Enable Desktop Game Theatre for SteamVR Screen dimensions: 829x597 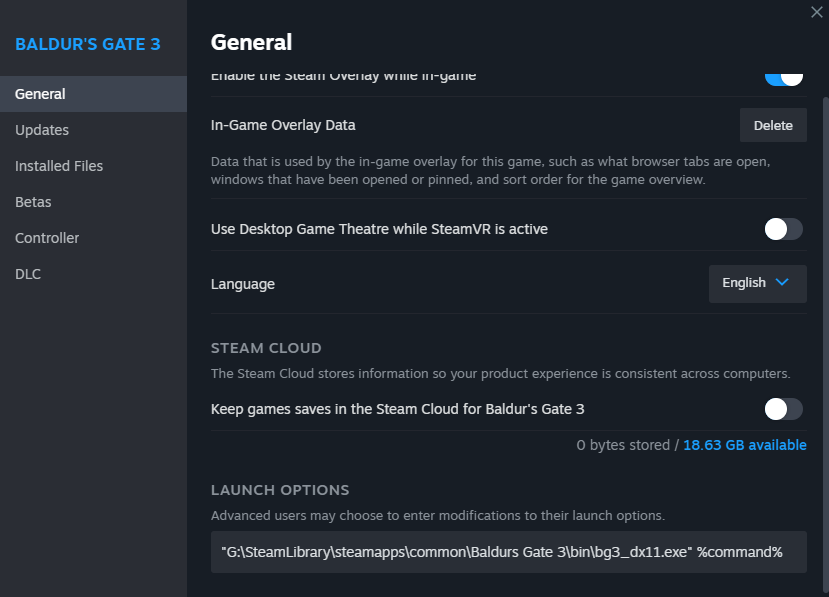(x=784, y=229)
